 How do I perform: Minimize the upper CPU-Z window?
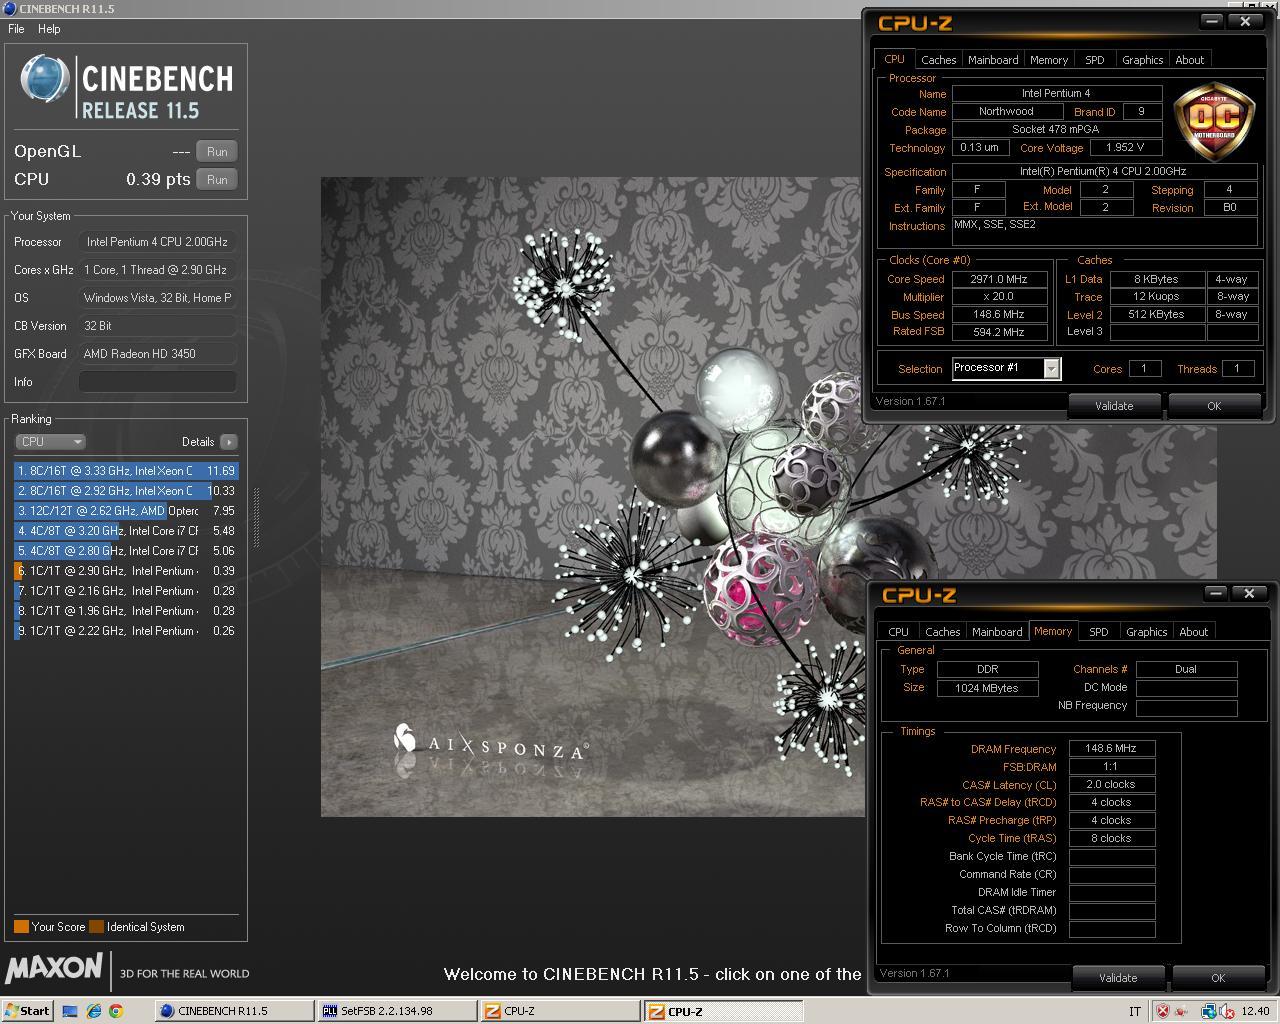pos(1212,21)
